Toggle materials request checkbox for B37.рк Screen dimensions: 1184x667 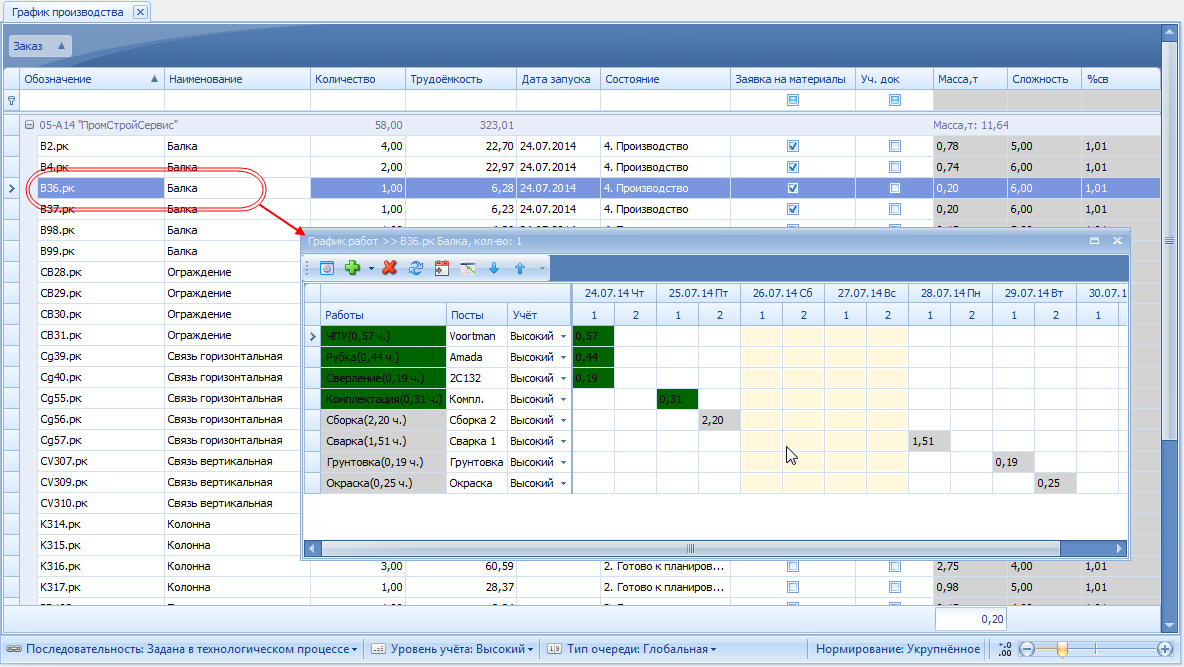793,209
